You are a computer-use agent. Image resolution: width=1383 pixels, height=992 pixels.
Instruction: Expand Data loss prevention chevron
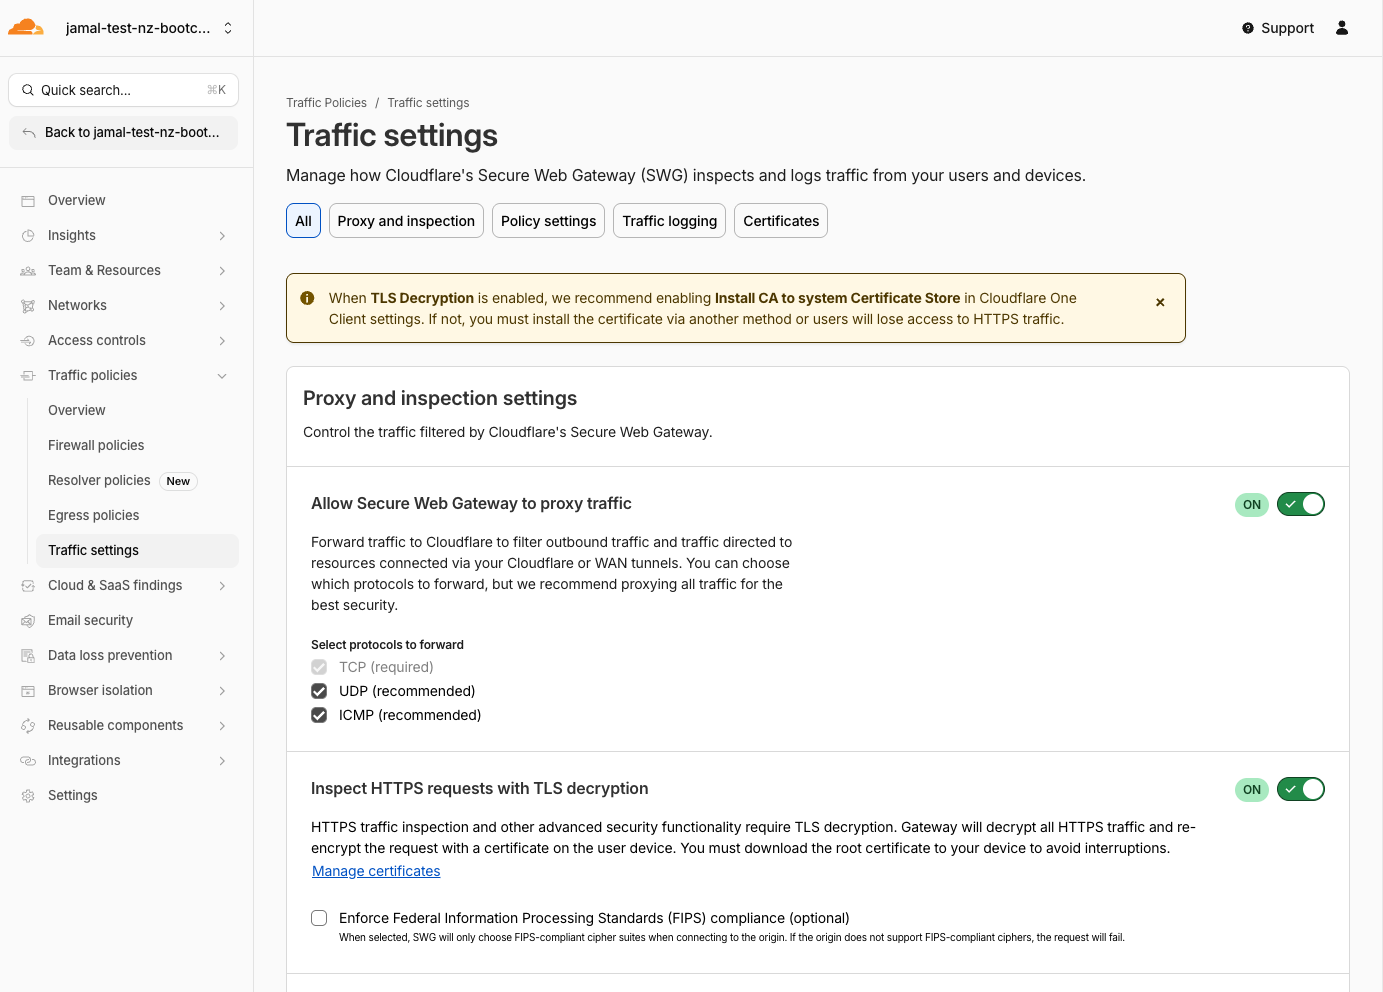(x=222, y=656)
